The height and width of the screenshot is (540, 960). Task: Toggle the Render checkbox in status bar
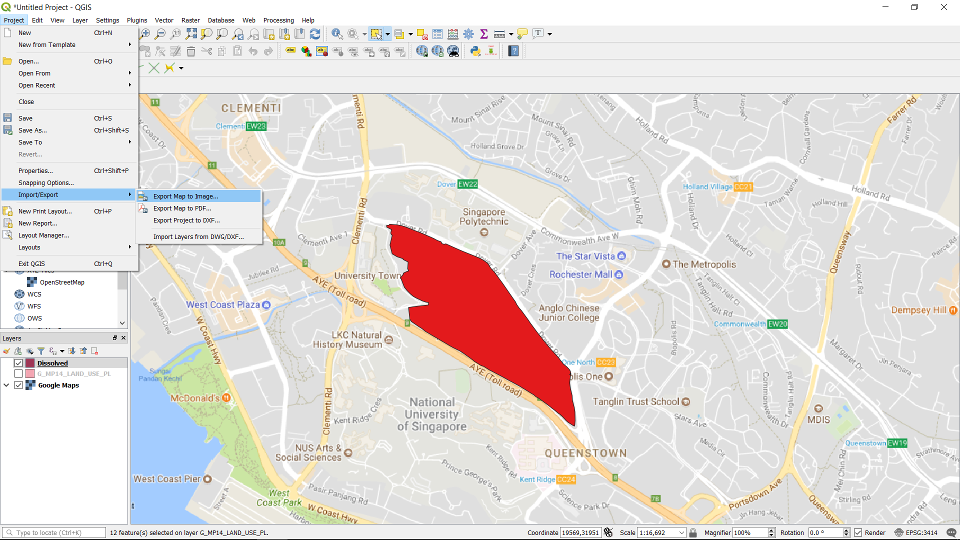point(858,533)
